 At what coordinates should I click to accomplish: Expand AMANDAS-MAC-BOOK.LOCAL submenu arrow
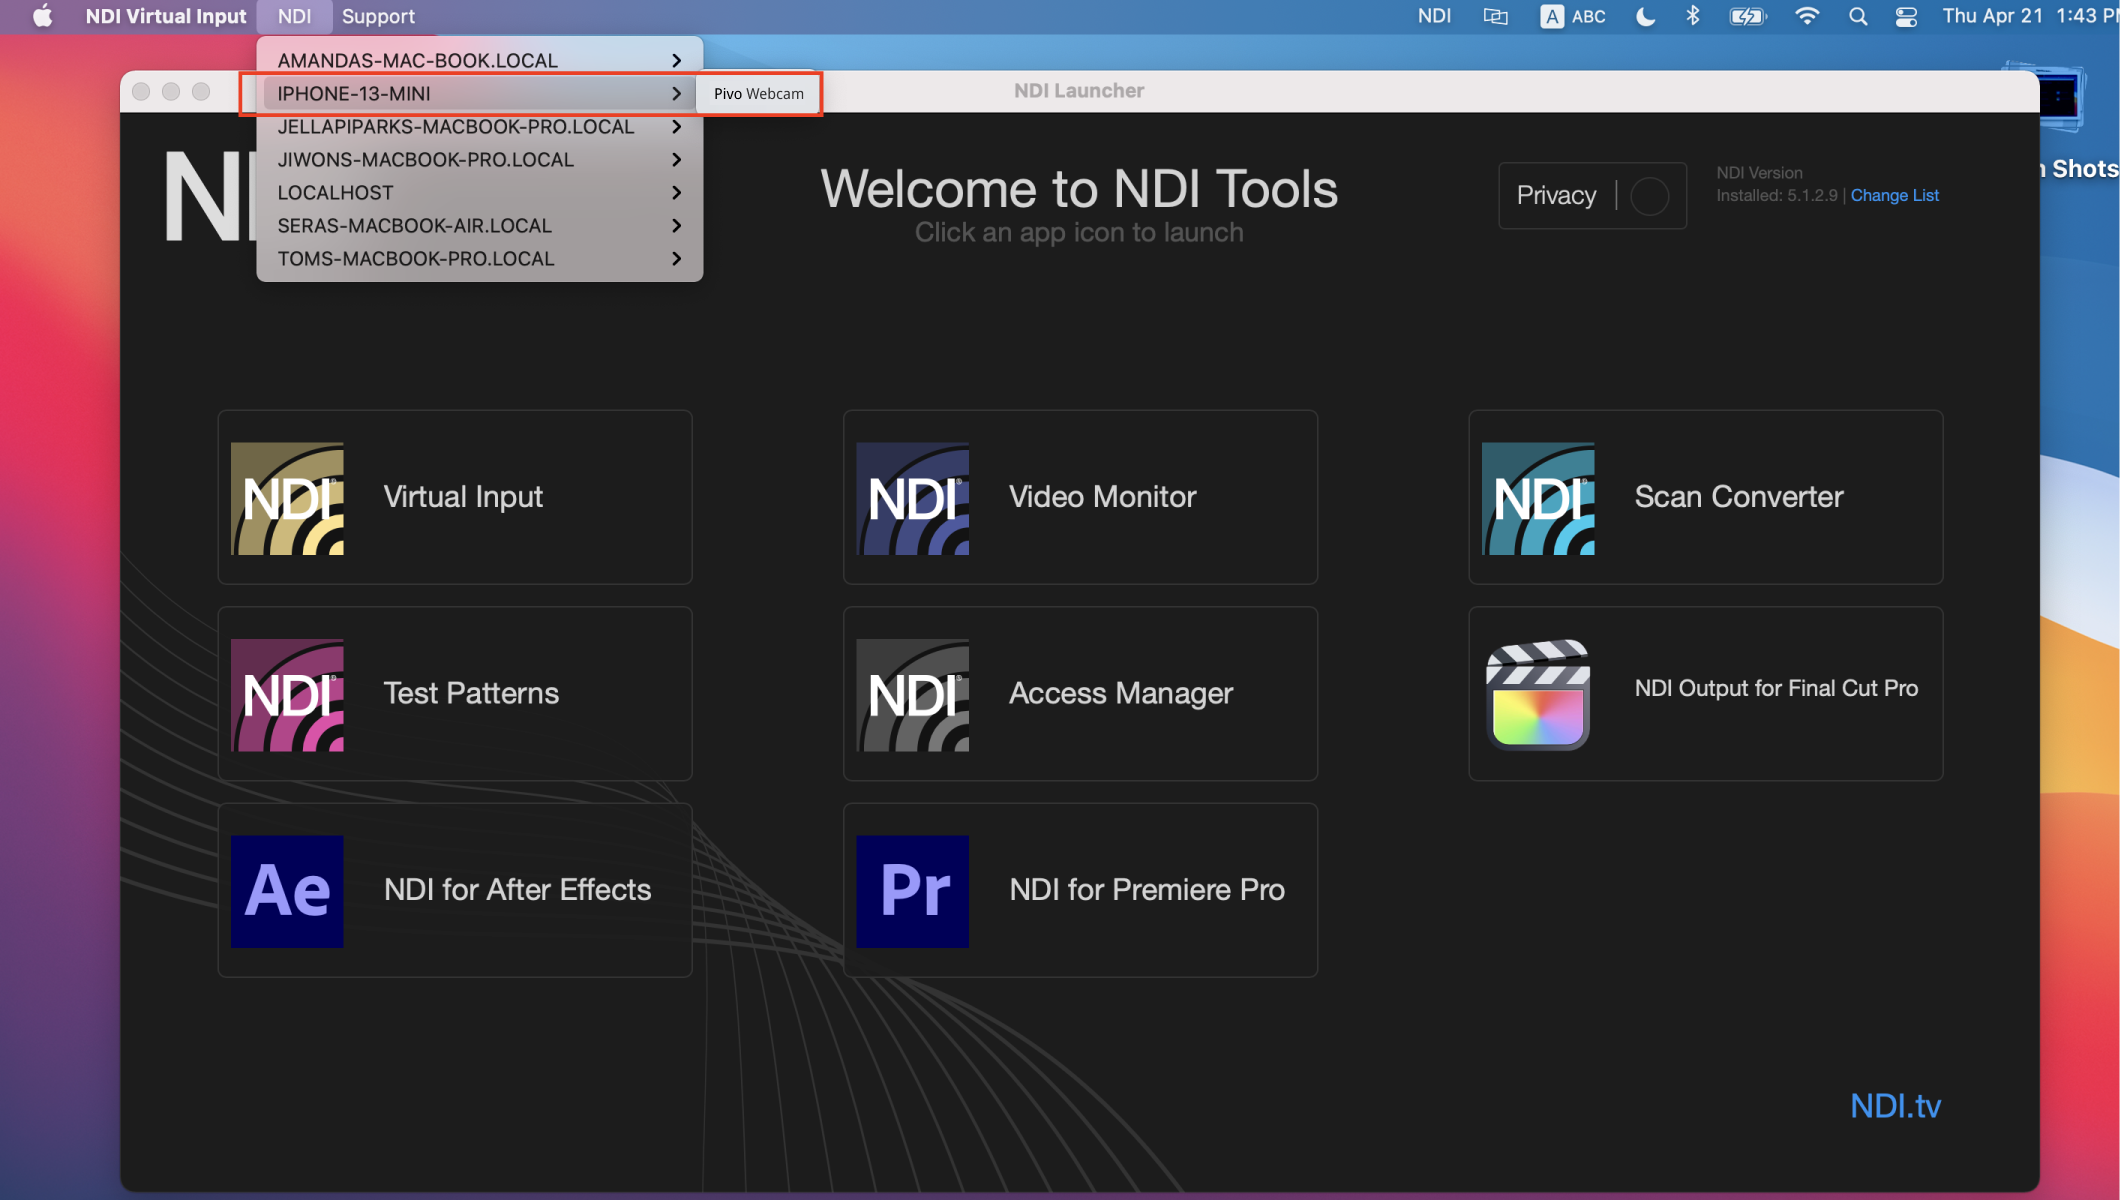677,60
